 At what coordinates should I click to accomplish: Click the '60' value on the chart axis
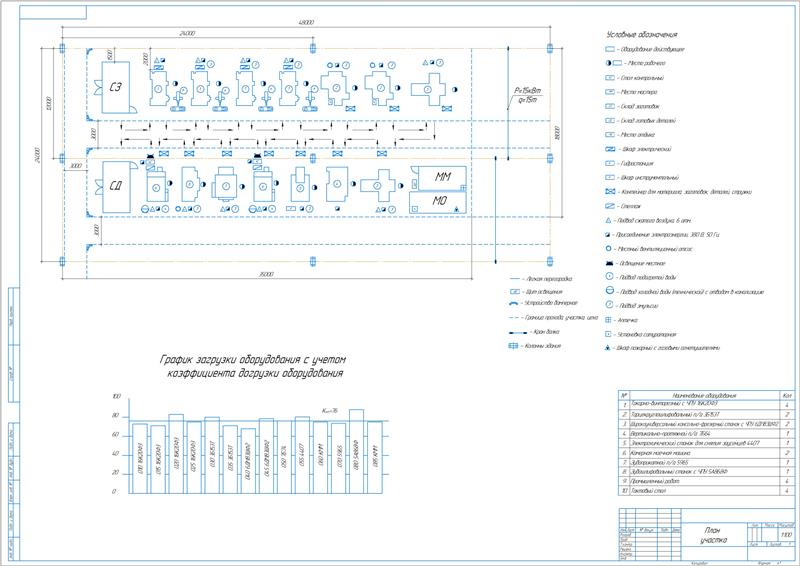116,435
